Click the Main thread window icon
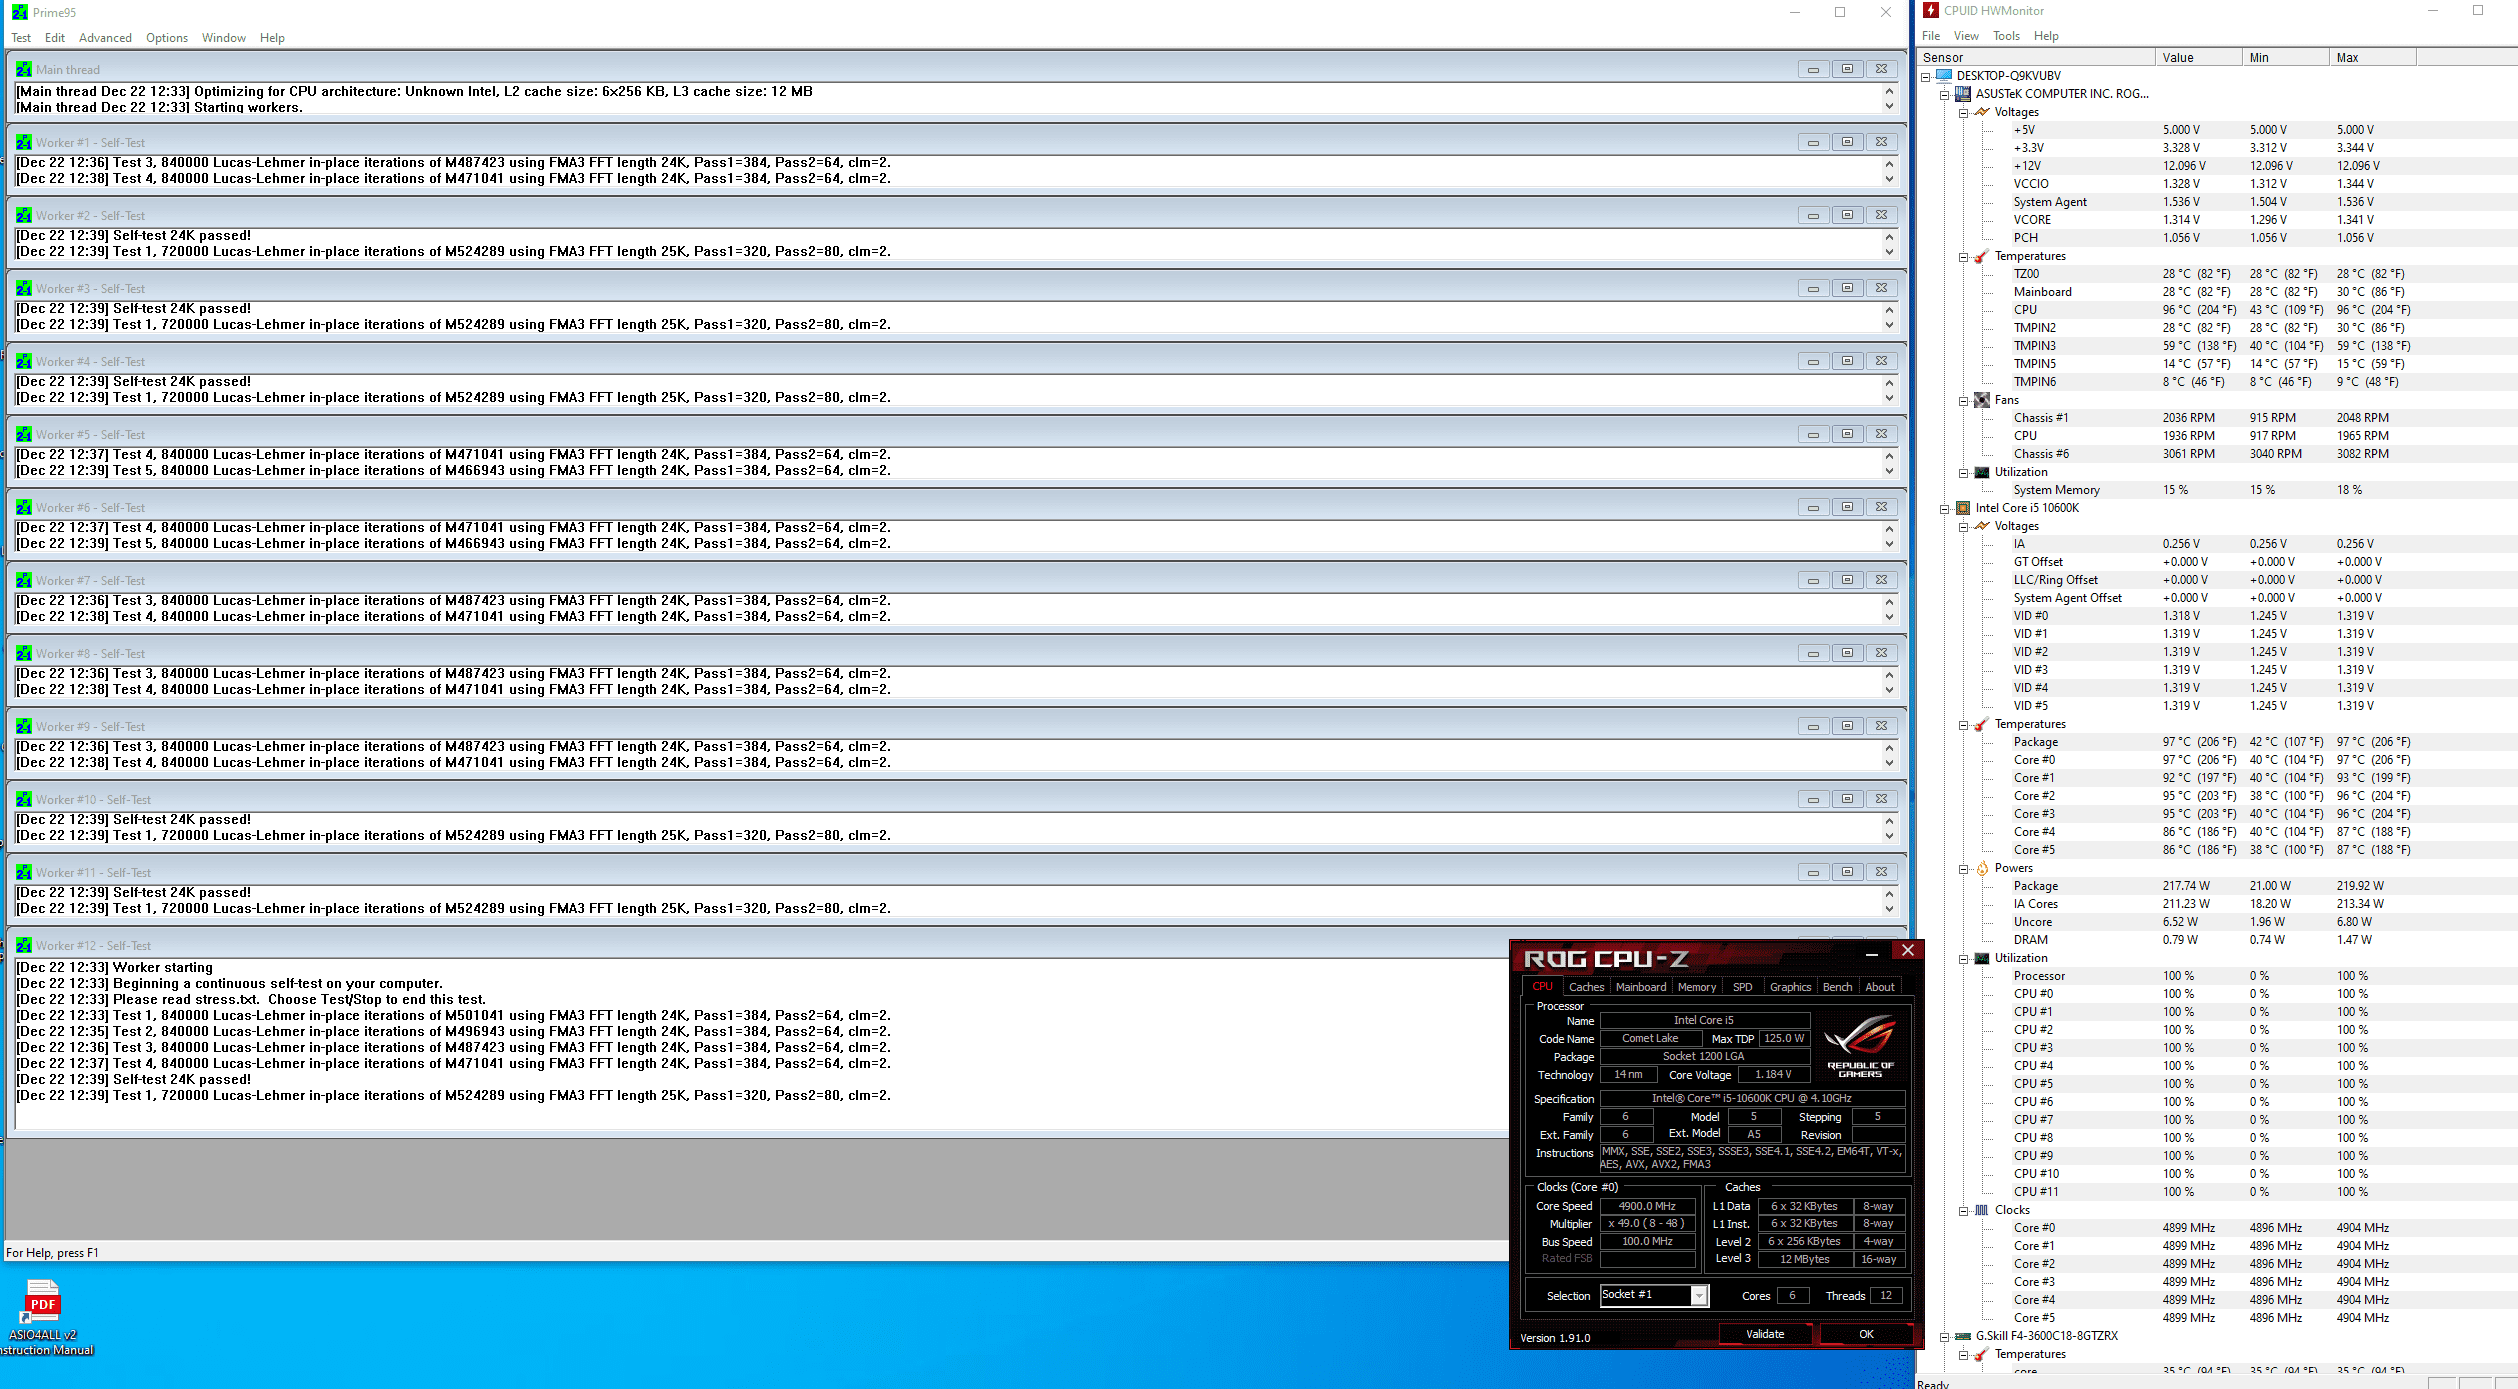 point(24,69)
